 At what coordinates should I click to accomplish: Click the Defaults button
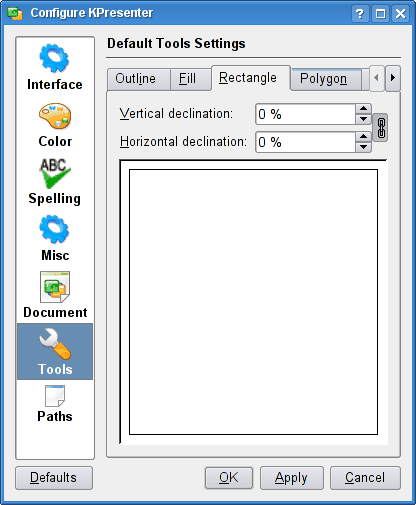54,478
